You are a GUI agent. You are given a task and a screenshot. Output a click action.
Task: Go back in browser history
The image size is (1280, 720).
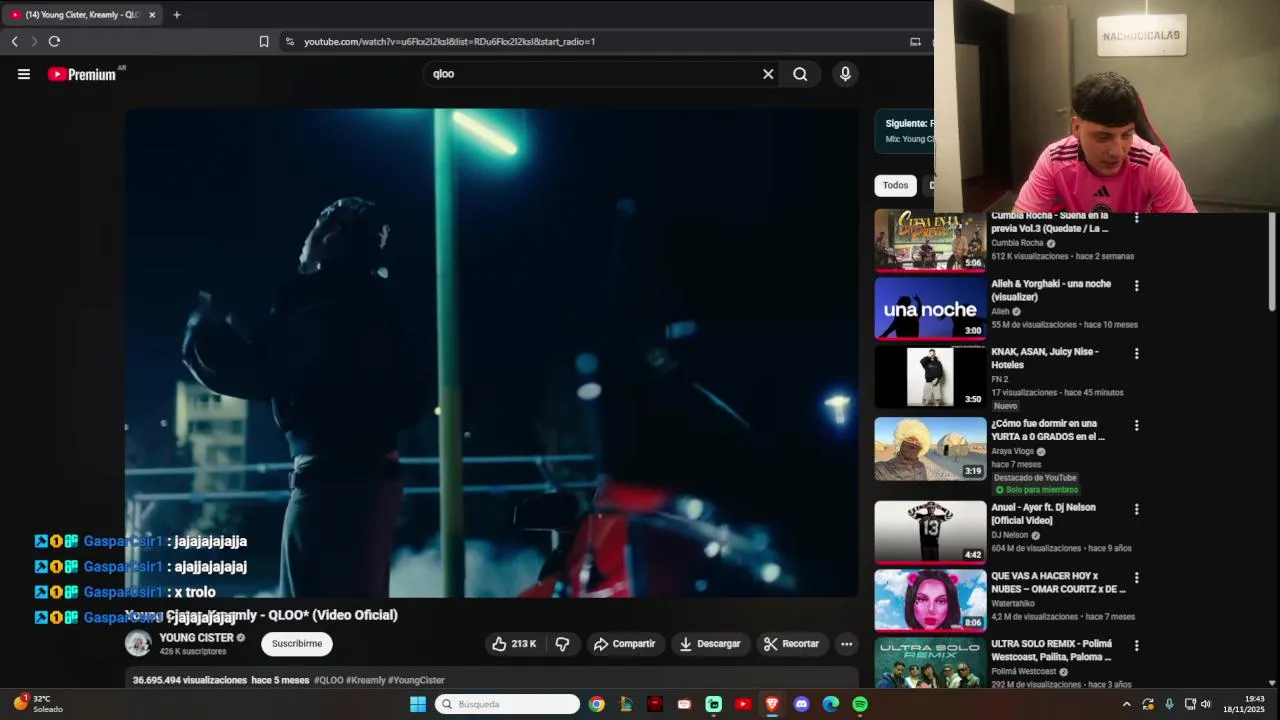point(14,41)
